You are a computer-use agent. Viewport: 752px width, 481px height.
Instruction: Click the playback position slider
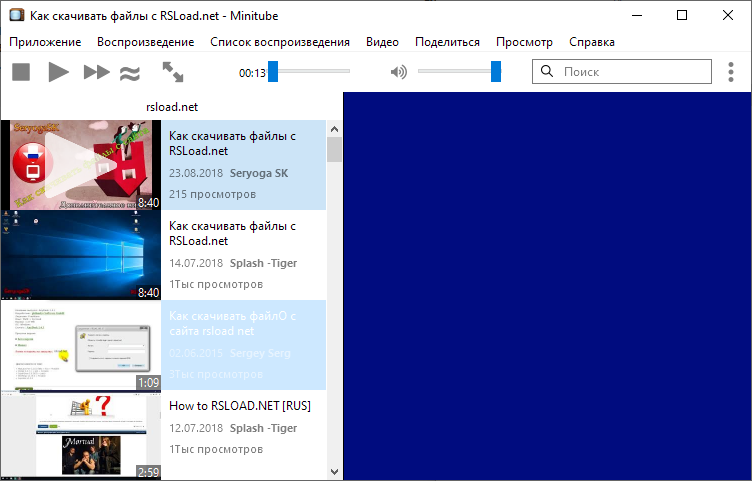coord(309,71)
